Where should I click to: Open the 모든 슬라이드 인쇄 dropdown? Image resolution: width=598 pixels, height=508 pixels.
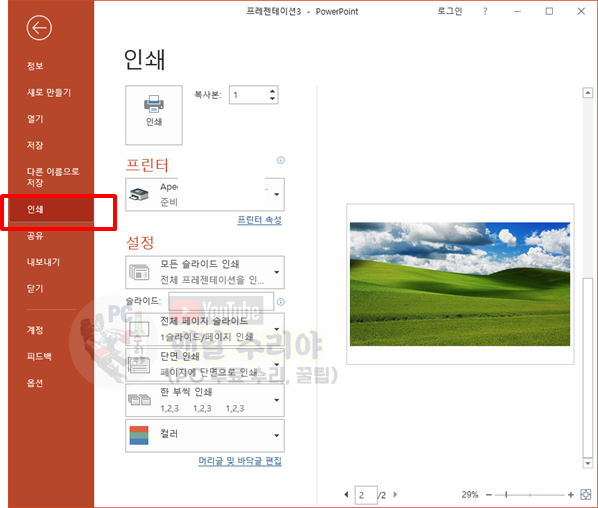coord(205,272)
